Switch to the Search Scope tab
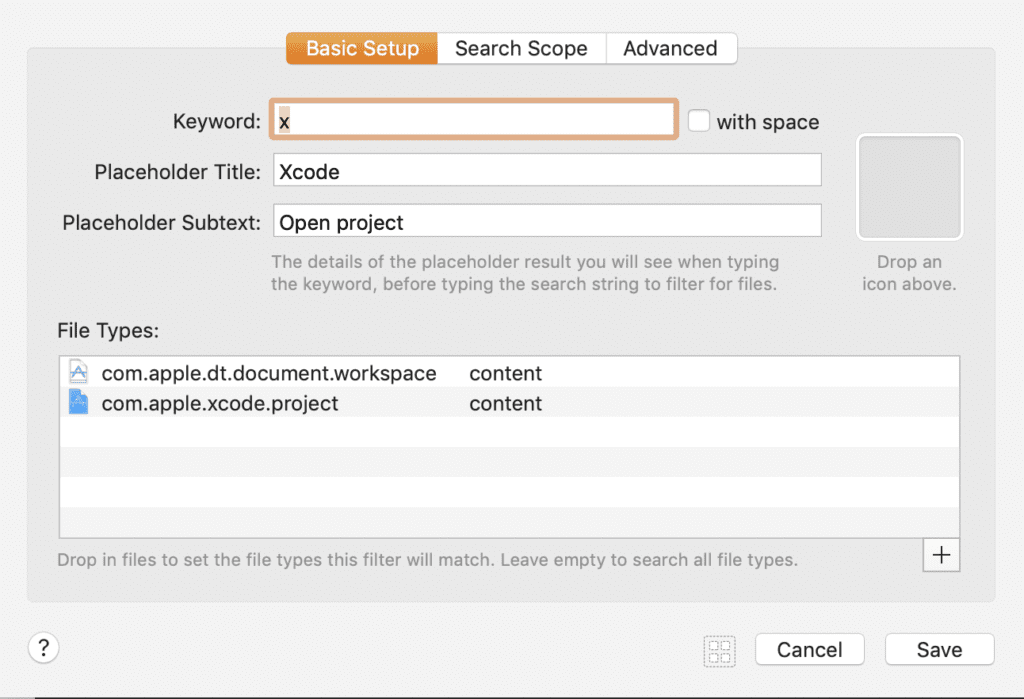 (521, 48)
